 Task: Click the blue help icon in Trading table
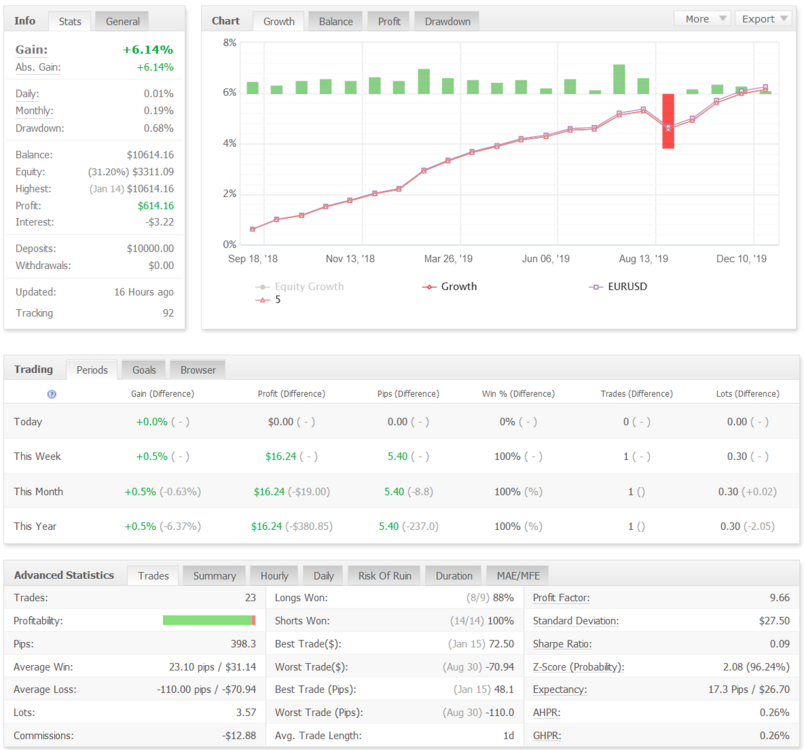click(52, 394)
